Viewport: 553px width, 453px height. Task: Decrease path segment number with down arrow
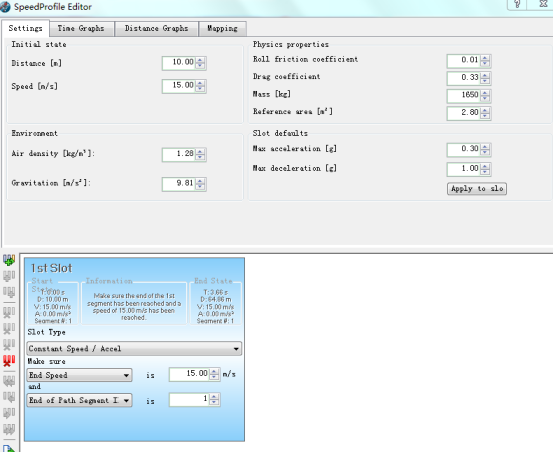214,403
